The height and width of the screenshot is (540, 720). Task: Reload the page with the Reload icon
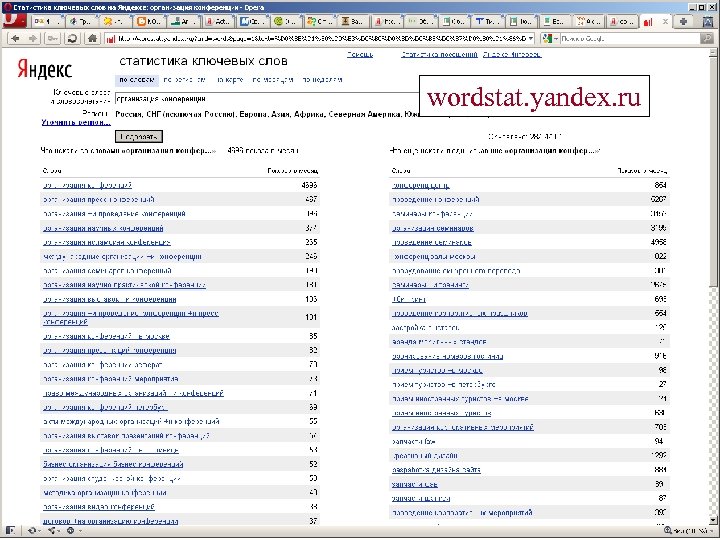(72, 39)
